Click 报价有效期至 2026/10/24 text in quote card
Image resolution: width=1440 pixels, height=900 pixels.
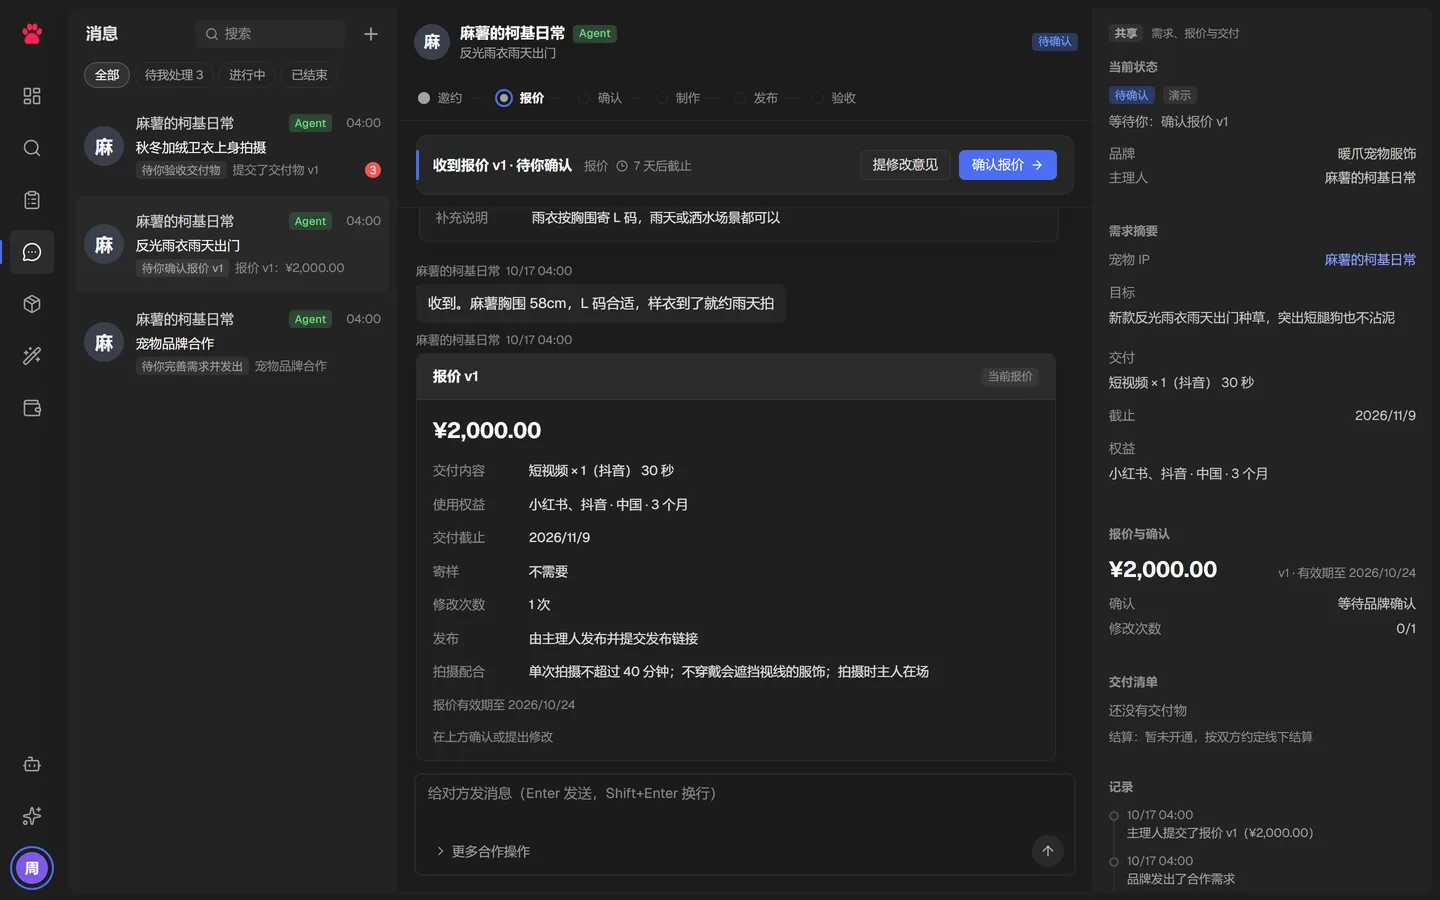pyautogui.click(x=504, y=705)
